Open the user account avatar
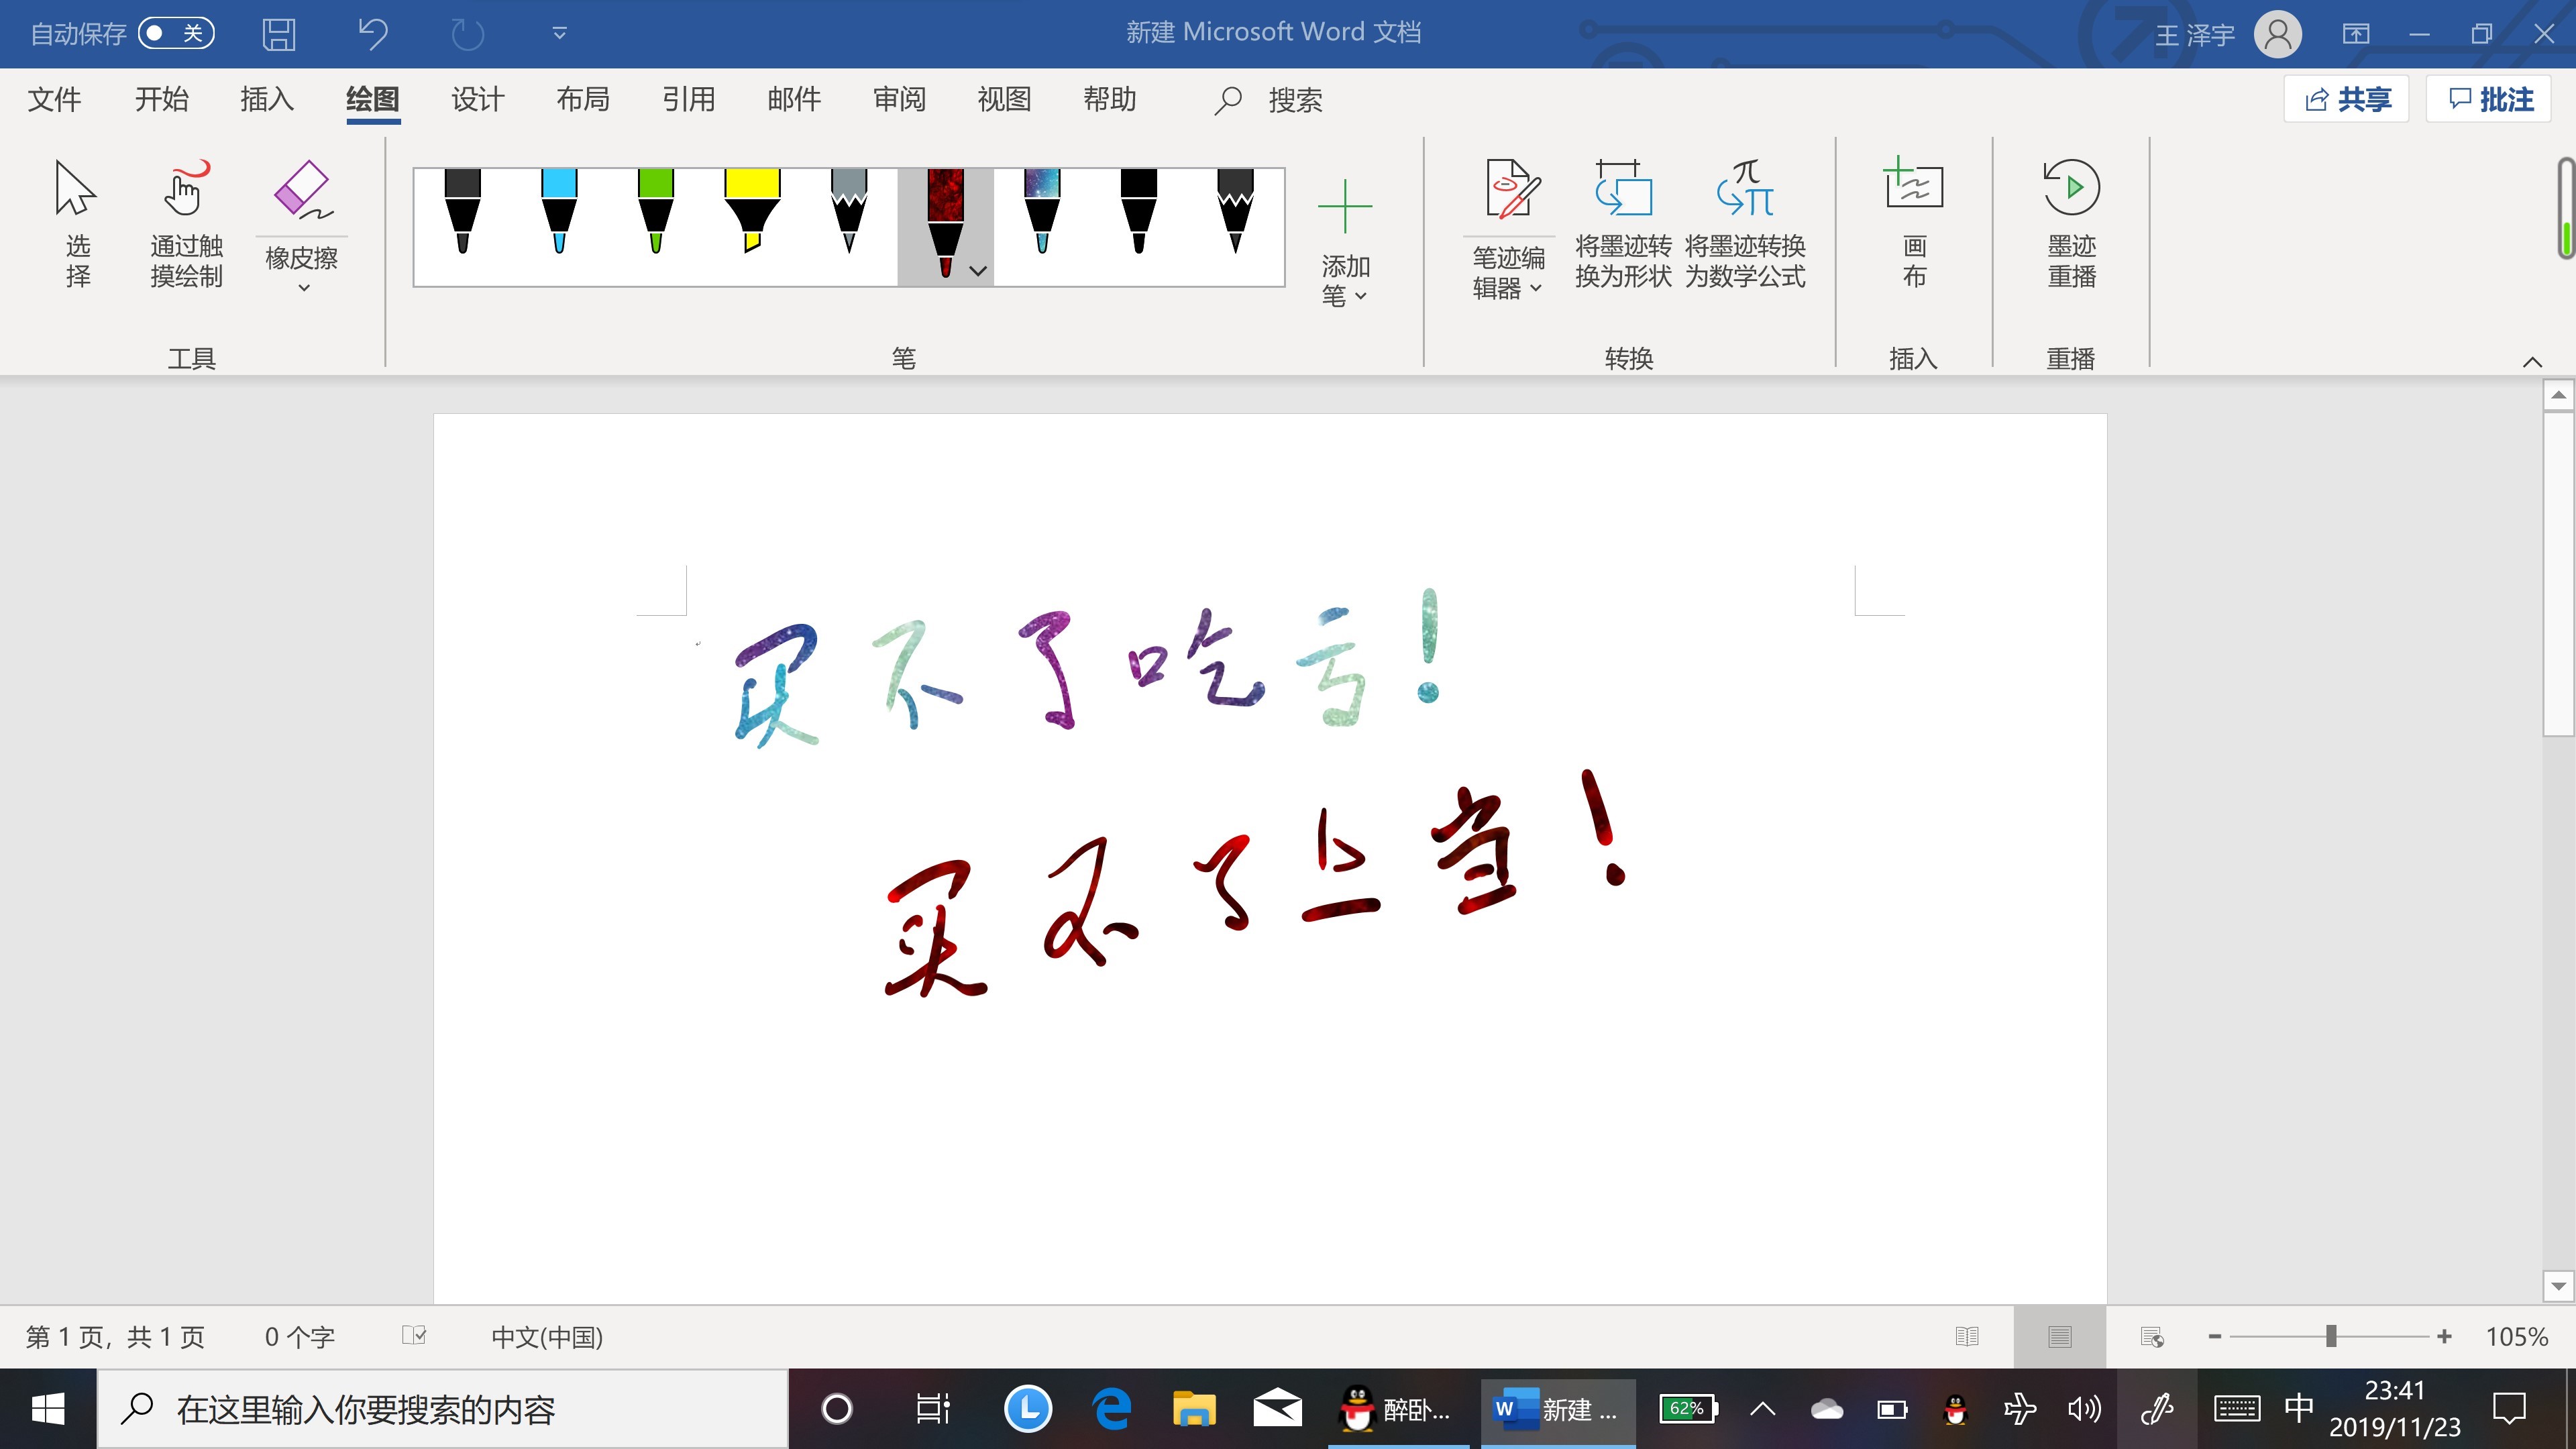This screenshot has height=1449, width=2576. tap(2278, 34)
